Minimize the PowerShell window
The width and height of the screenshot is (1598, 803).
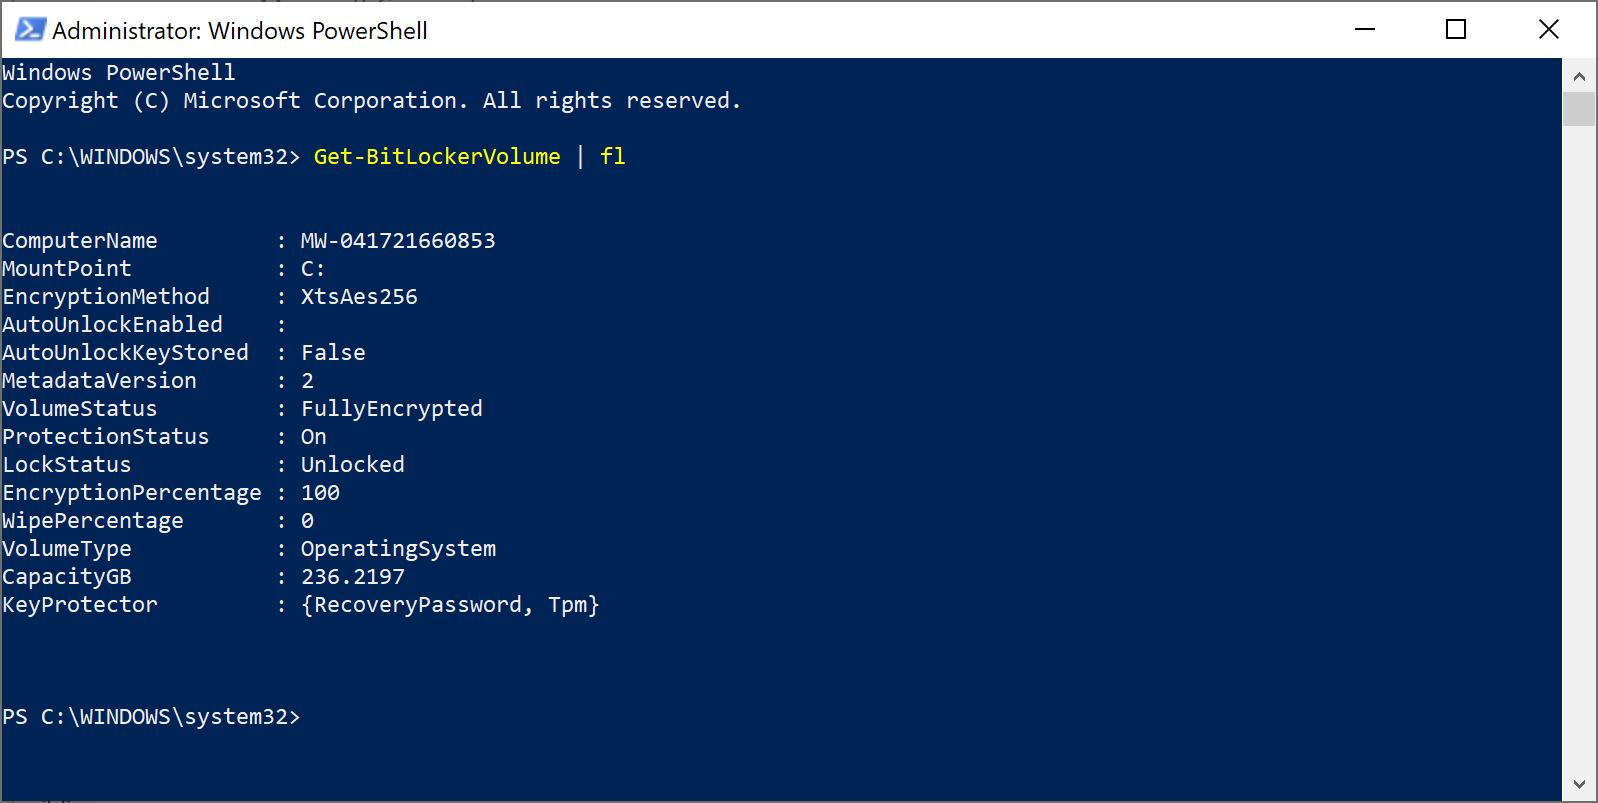pyautogui.click(x=1364, y=29)
